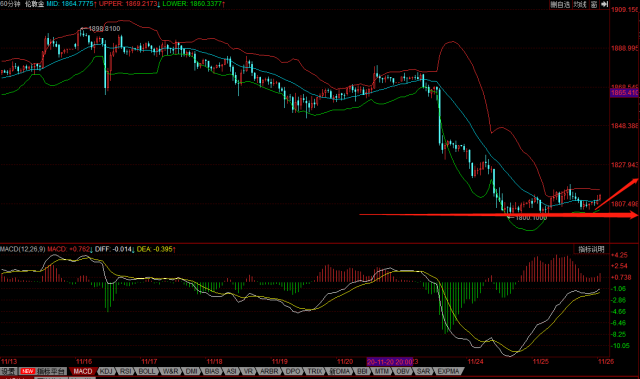The height and width of the screenshot is (379, 640).
Task: Open the 指标平台 indicator platform with NEW badge
Action: tap(42, 371)
